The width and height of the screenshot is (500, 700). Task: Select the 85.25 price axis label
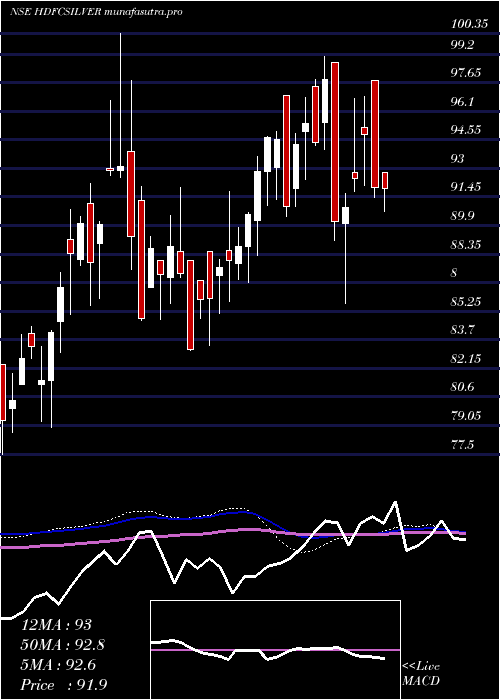[x=466, y=301]
